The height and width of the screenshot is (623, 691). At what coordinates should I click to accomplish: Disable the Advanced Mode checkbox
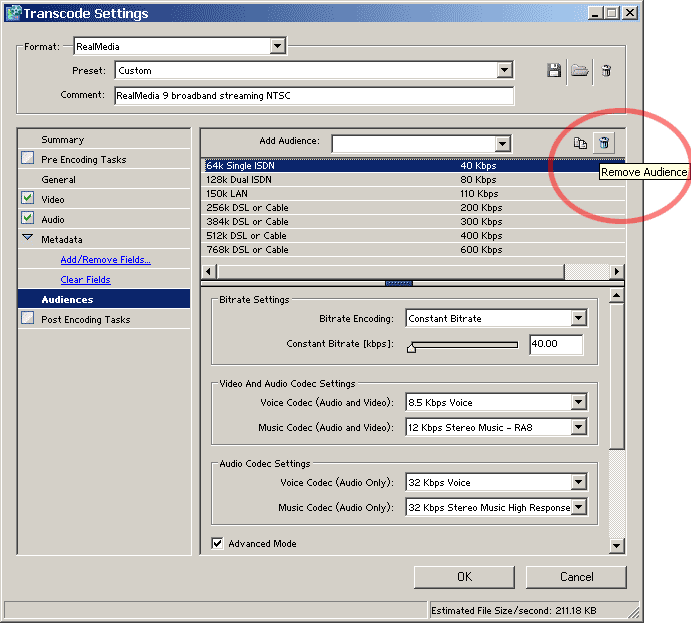(x=217, y=543)
